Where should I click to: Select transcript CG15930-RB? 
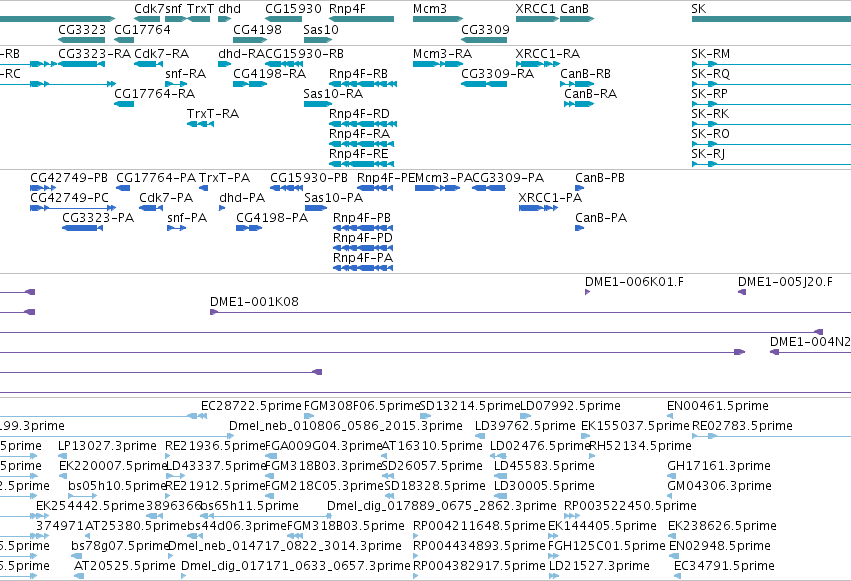304,54
